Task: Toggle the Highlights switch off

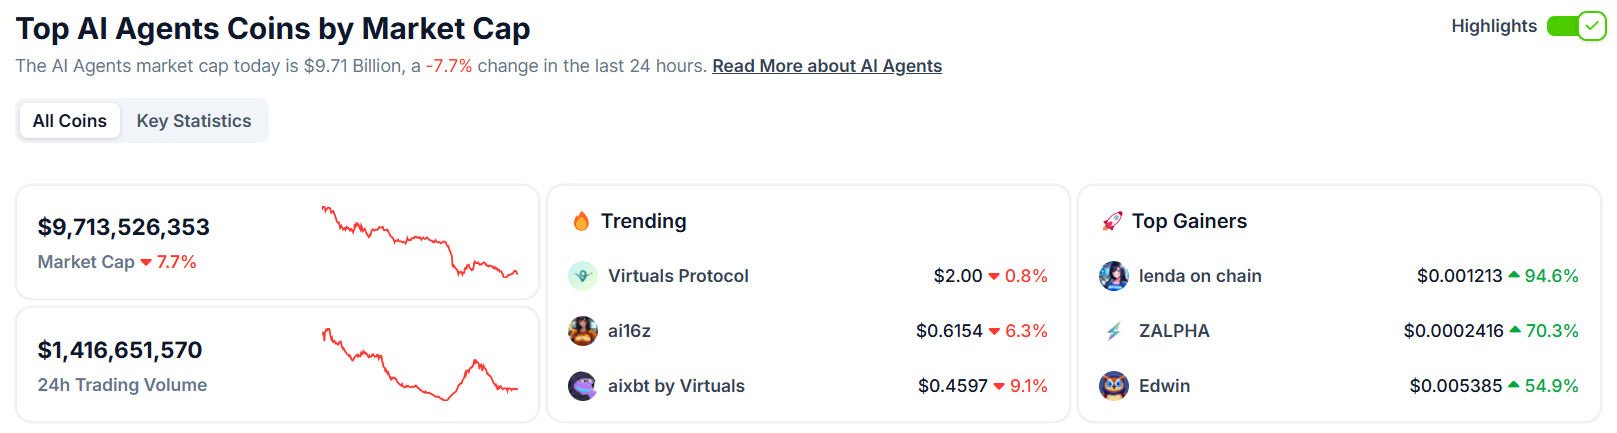Action: pos(1577,26)
